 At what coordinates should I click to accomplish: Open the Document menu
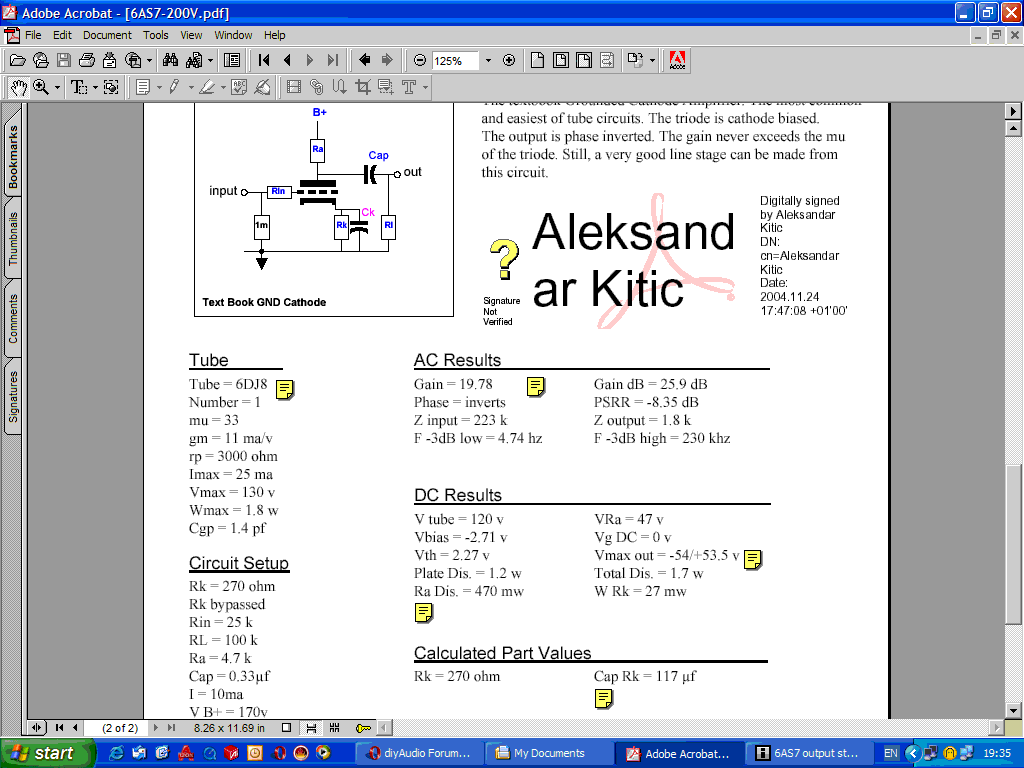click(x=107, y=35)
